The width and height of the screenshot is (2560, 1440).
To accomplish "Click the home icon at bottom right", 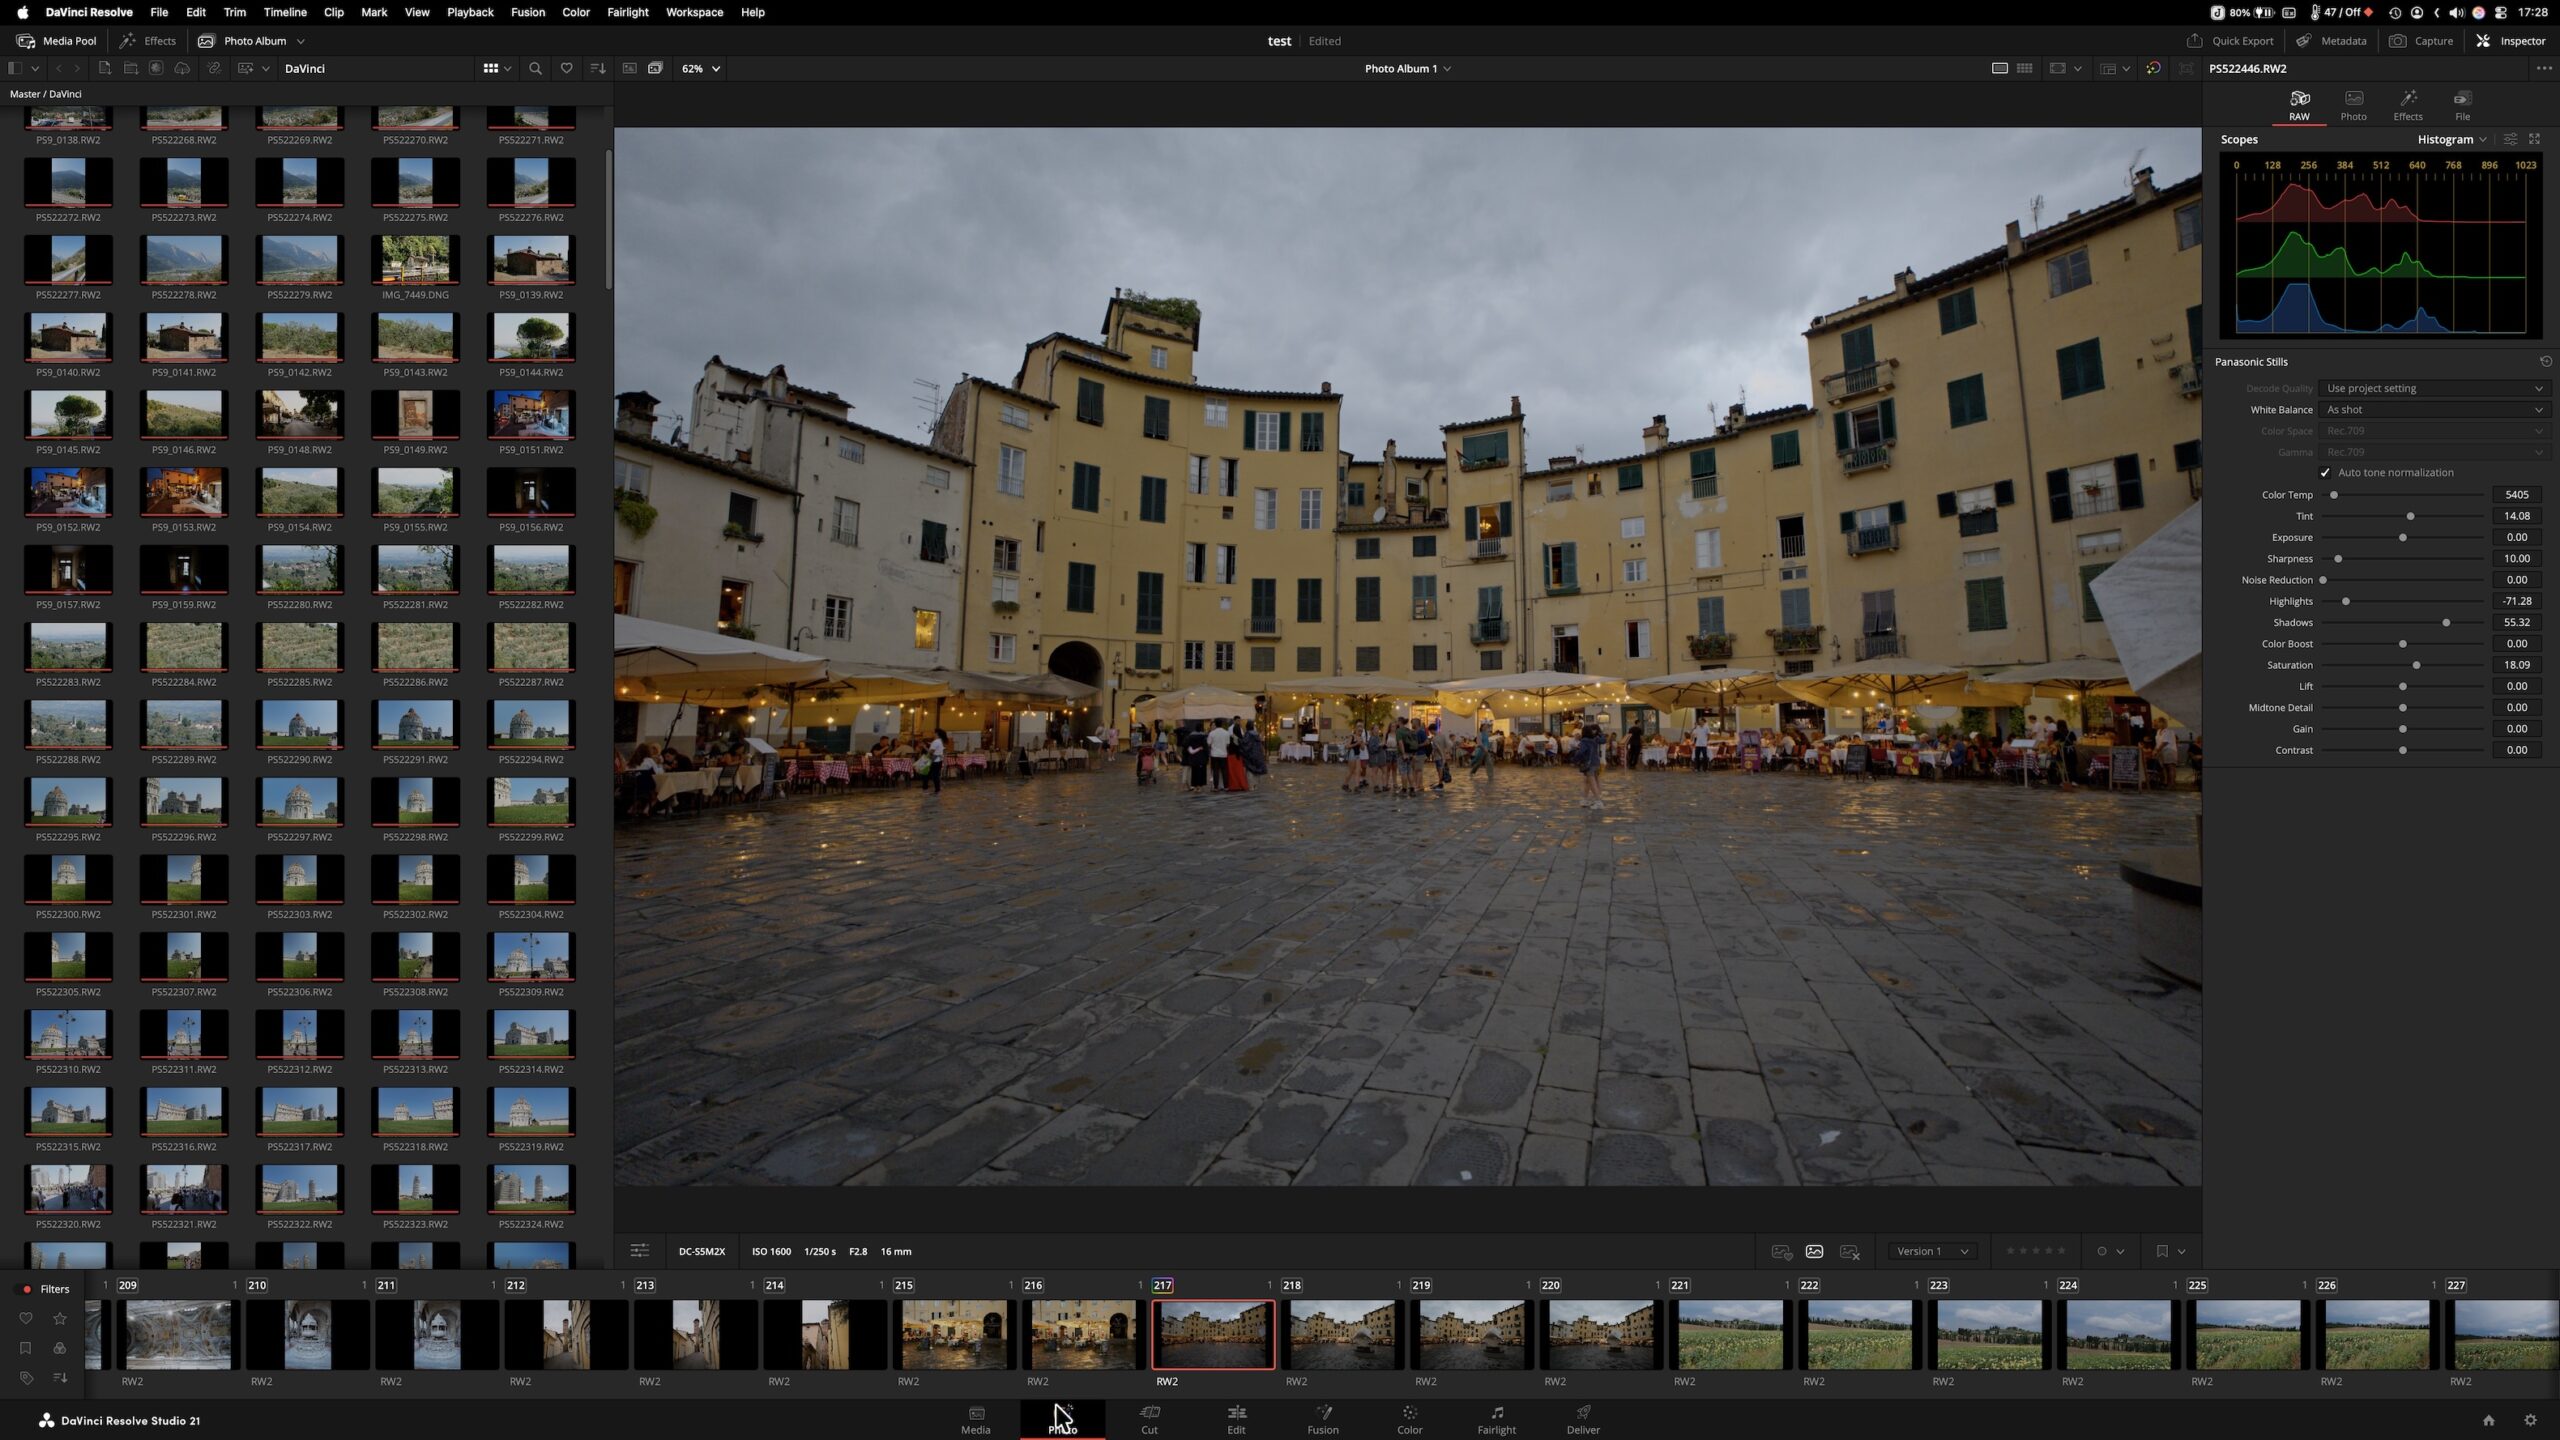I will [2489, 1420].
